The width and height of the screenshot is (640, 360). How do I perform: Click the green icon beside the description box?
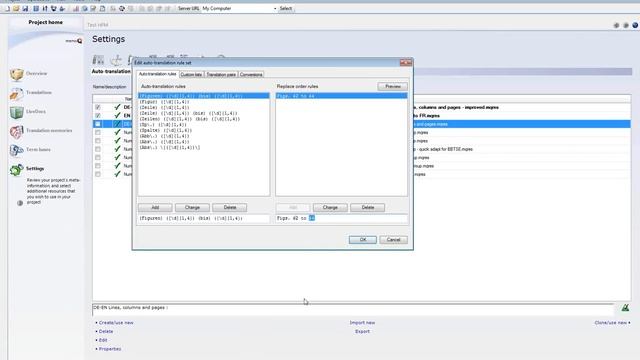(625, 307)
